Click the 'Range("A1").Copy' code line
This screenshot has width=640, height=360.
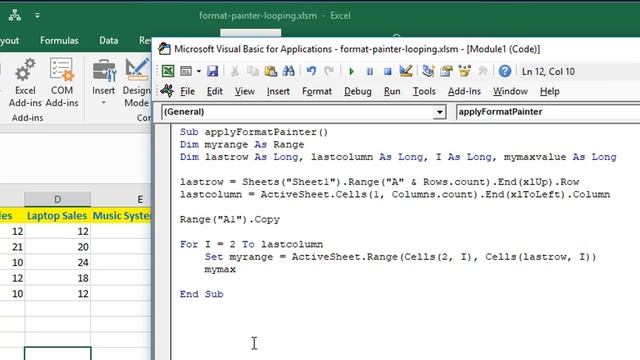click(x=230, y=220)
